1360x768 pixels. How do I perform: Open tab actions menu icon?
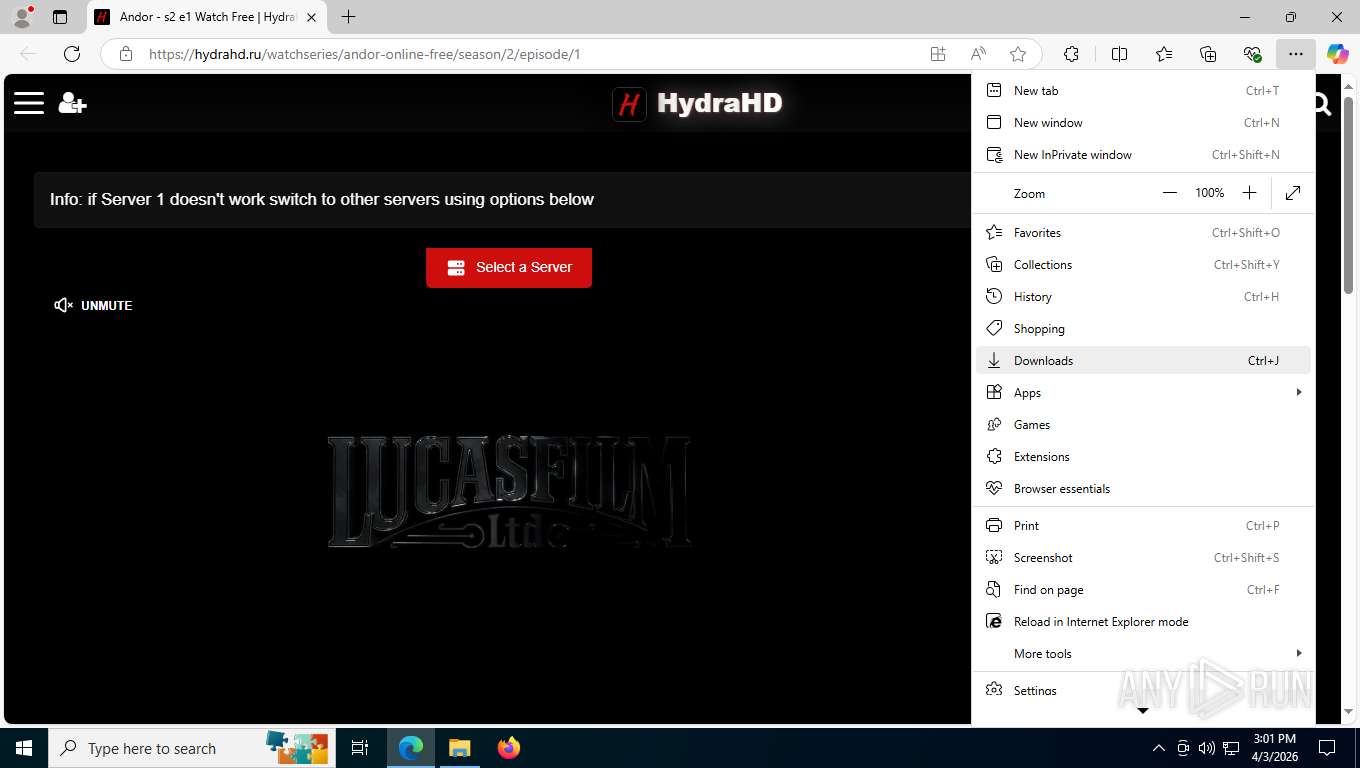[x=60, y=17]
